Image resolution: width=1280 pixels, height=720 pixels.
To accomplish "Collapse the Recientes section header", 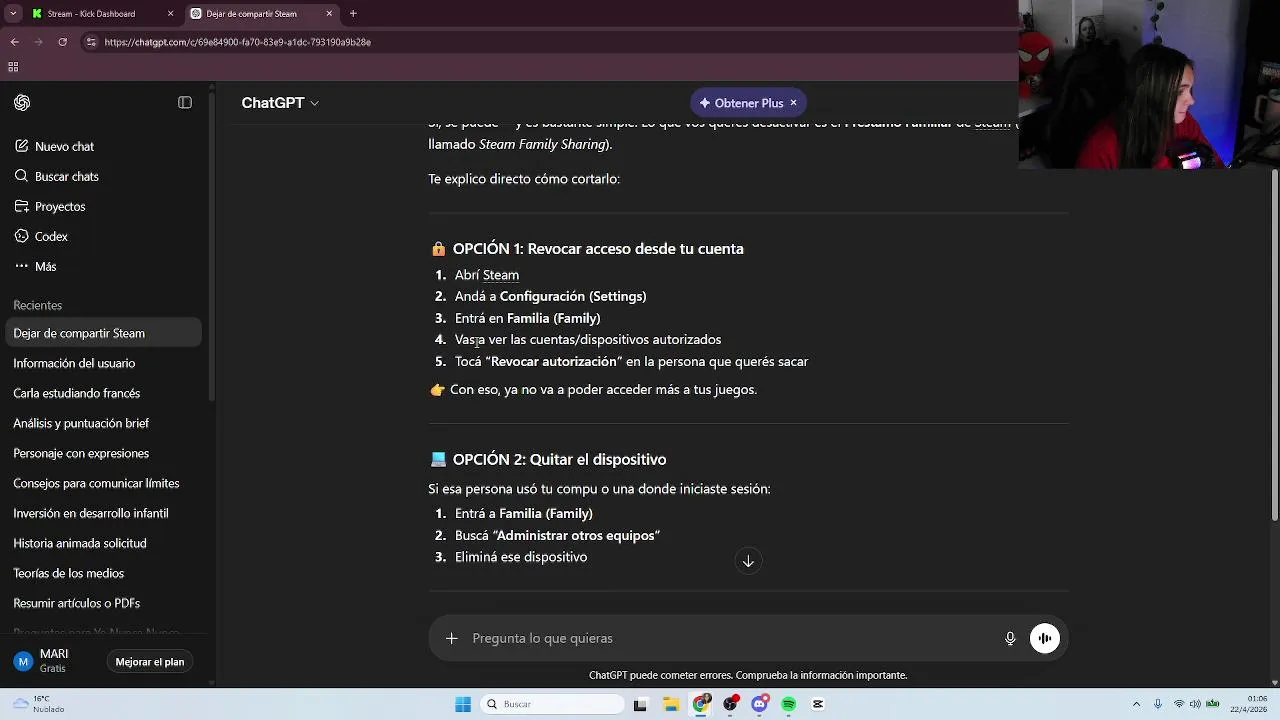I will [37, 305].
